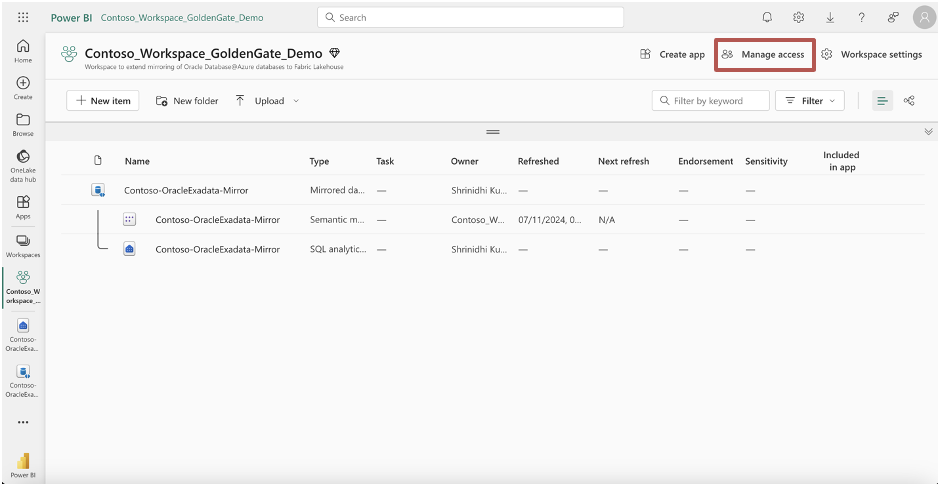This screenshot has height=484, width=940.
Task: Open settings gear in top bar
Action: [799, 17]
